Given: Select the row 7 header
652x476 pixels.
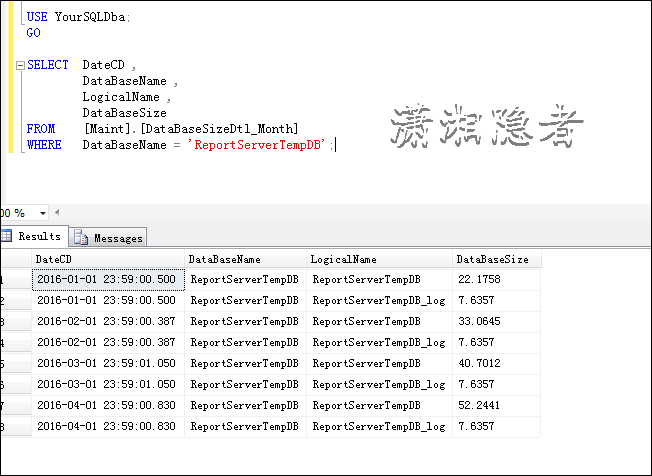Looking at the screenshot, I should pos(16,405).
